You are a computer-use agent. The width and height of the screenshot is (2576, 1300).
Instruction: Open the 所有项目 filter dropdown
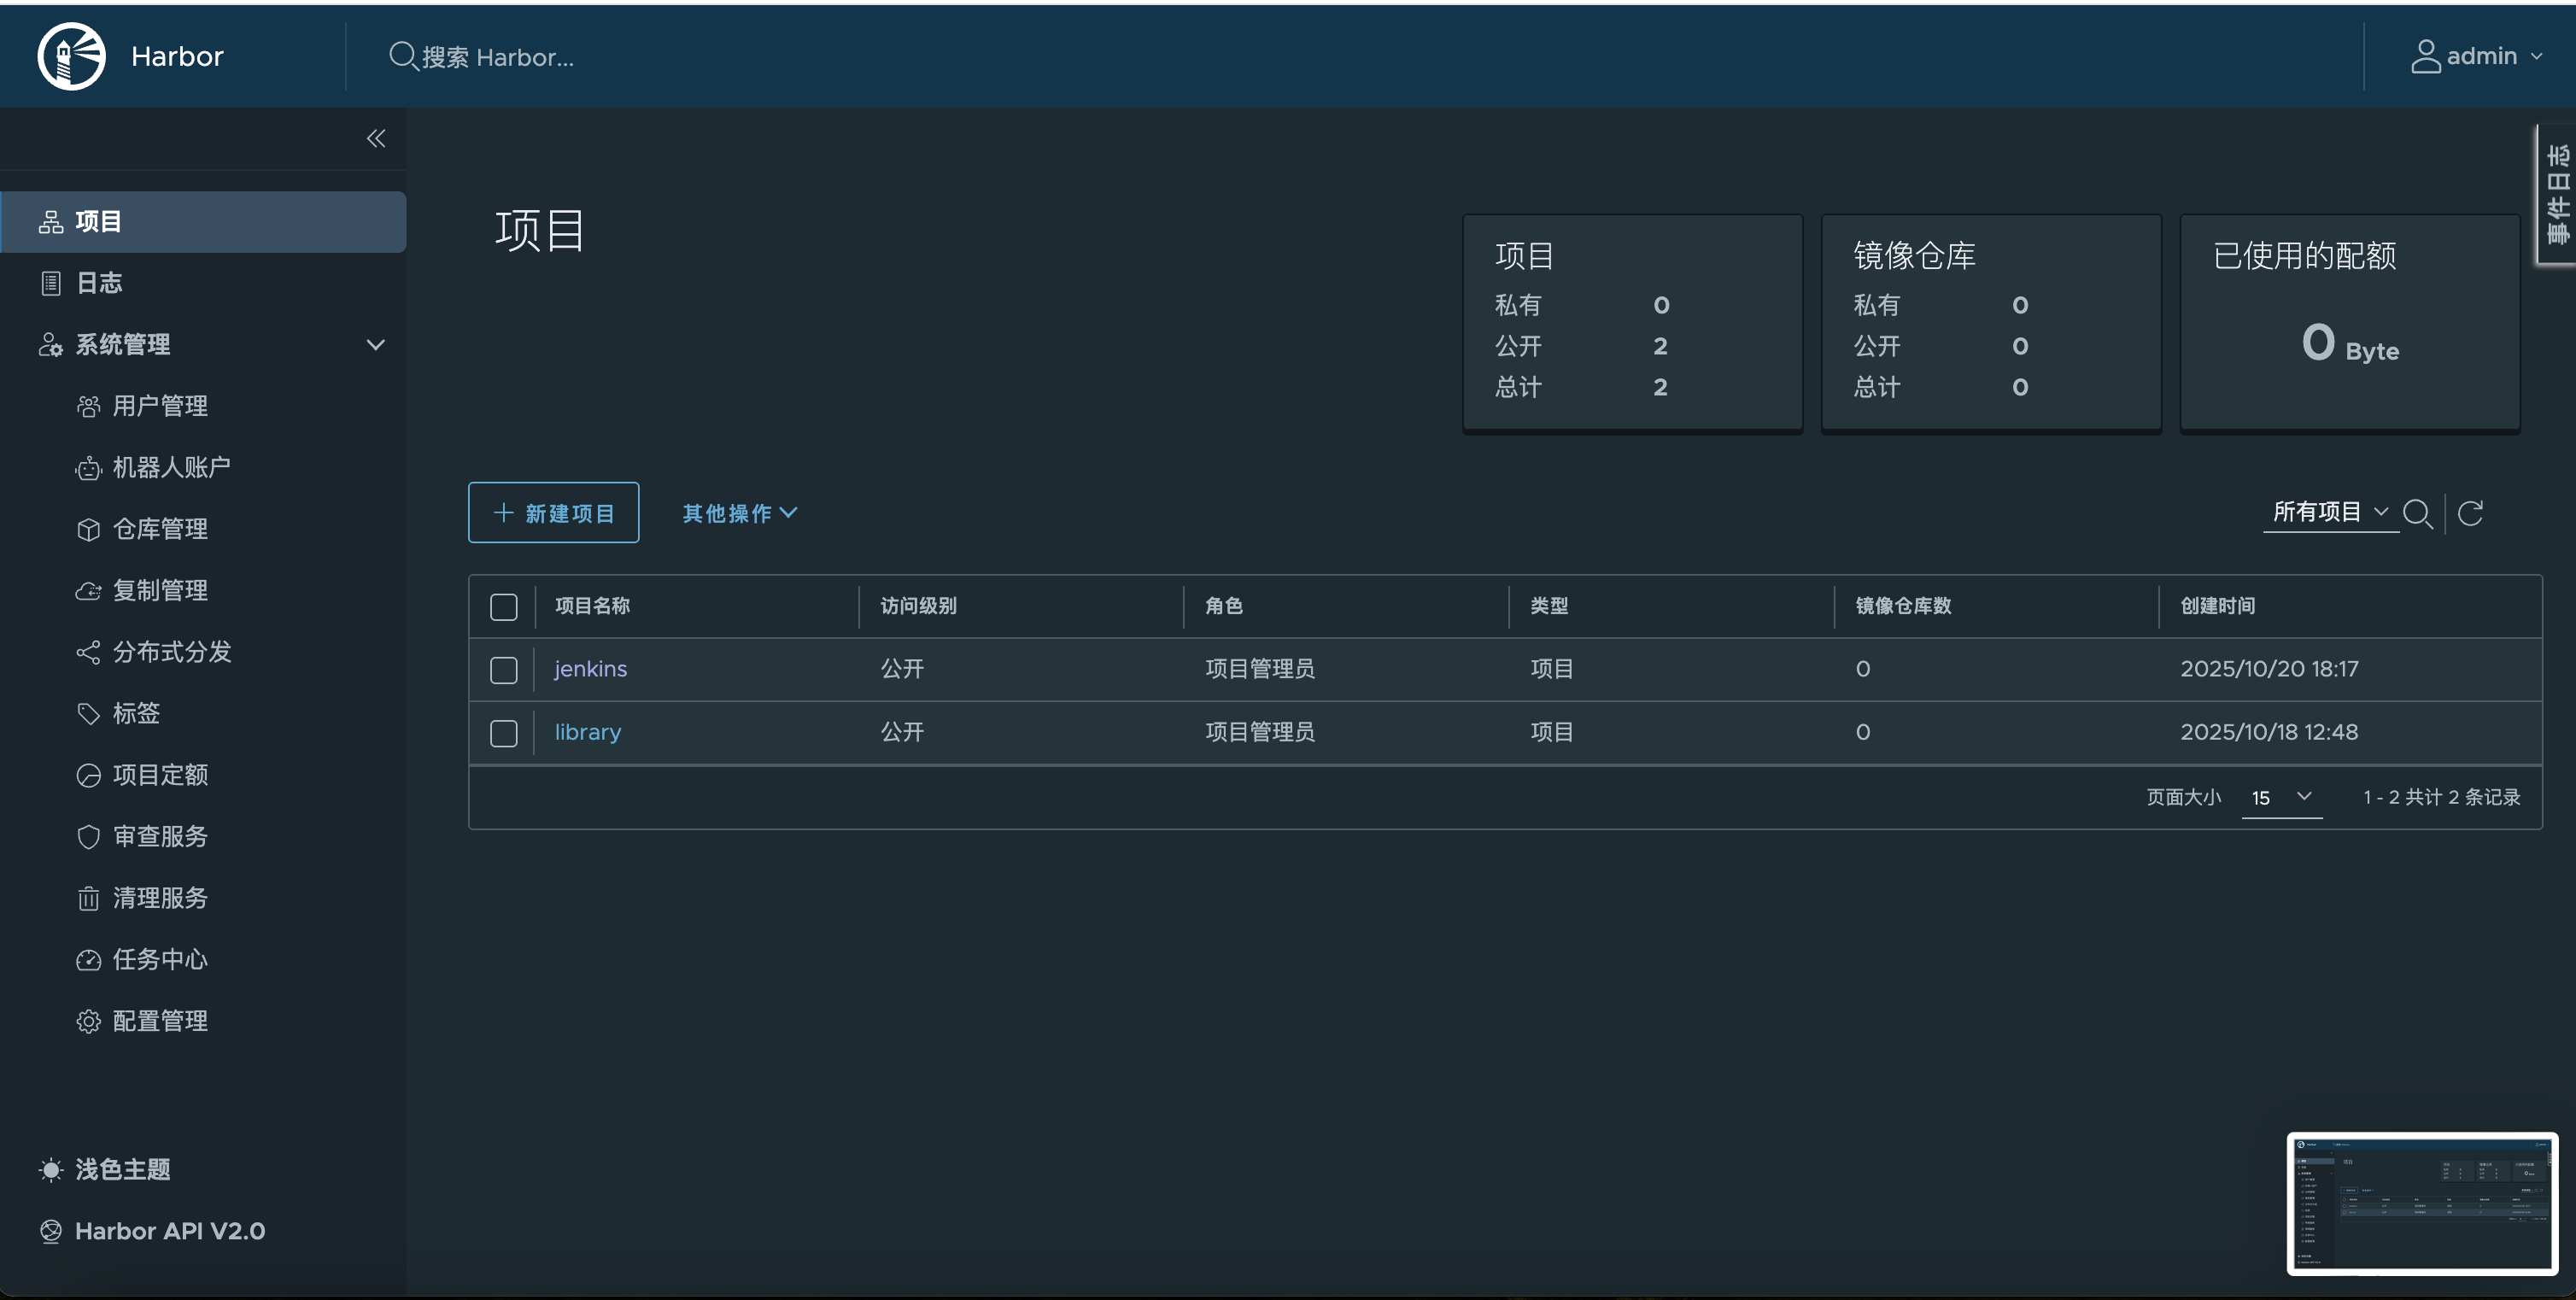point(2330,512)
